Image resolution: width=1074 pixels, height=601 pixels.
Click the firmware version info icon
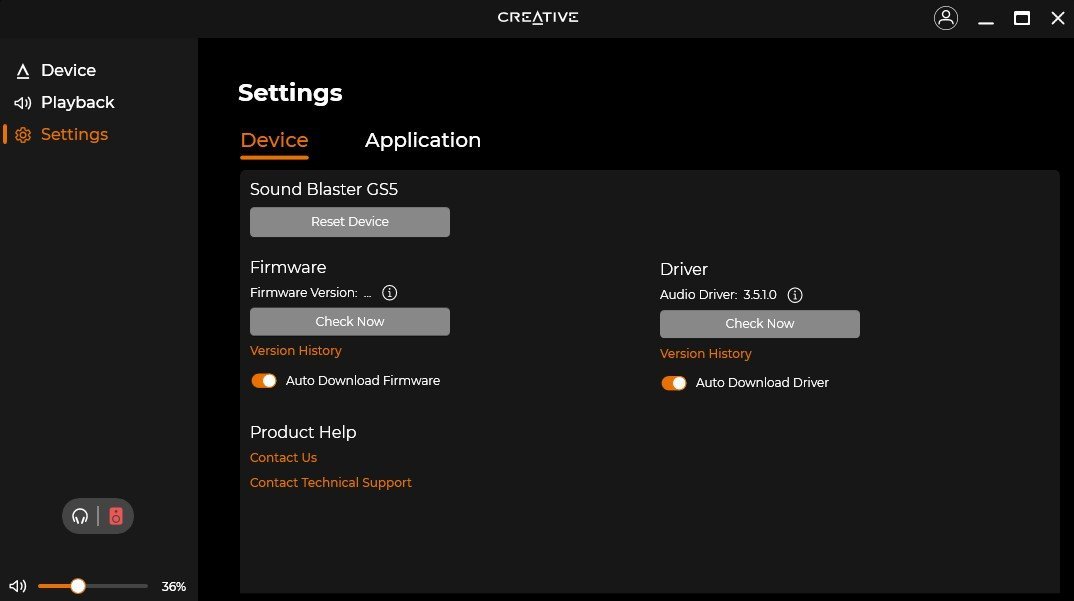tap(390, 293)
